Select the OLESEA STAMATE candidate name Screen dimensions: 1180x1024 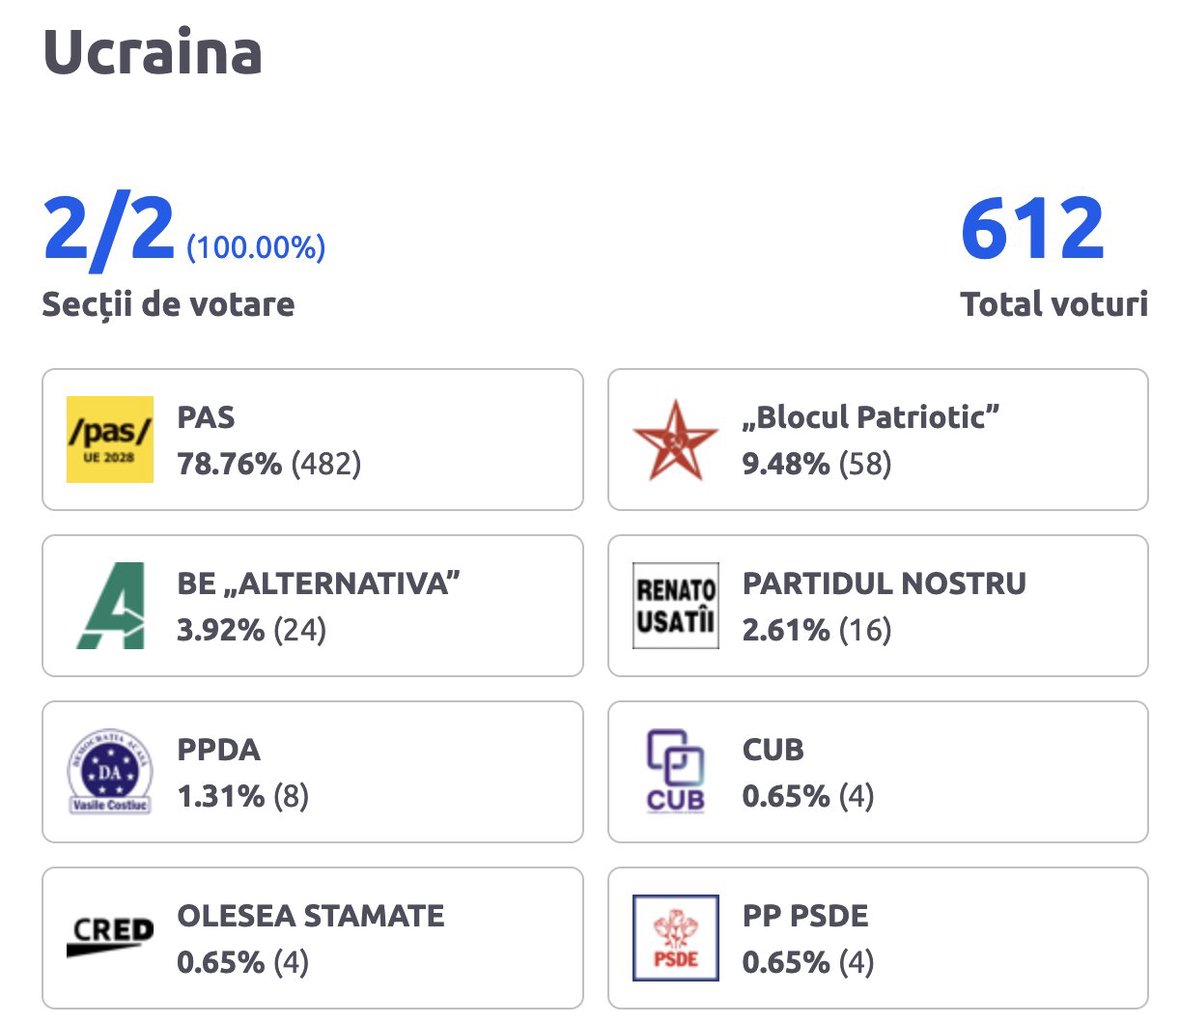tap(310, 915)
